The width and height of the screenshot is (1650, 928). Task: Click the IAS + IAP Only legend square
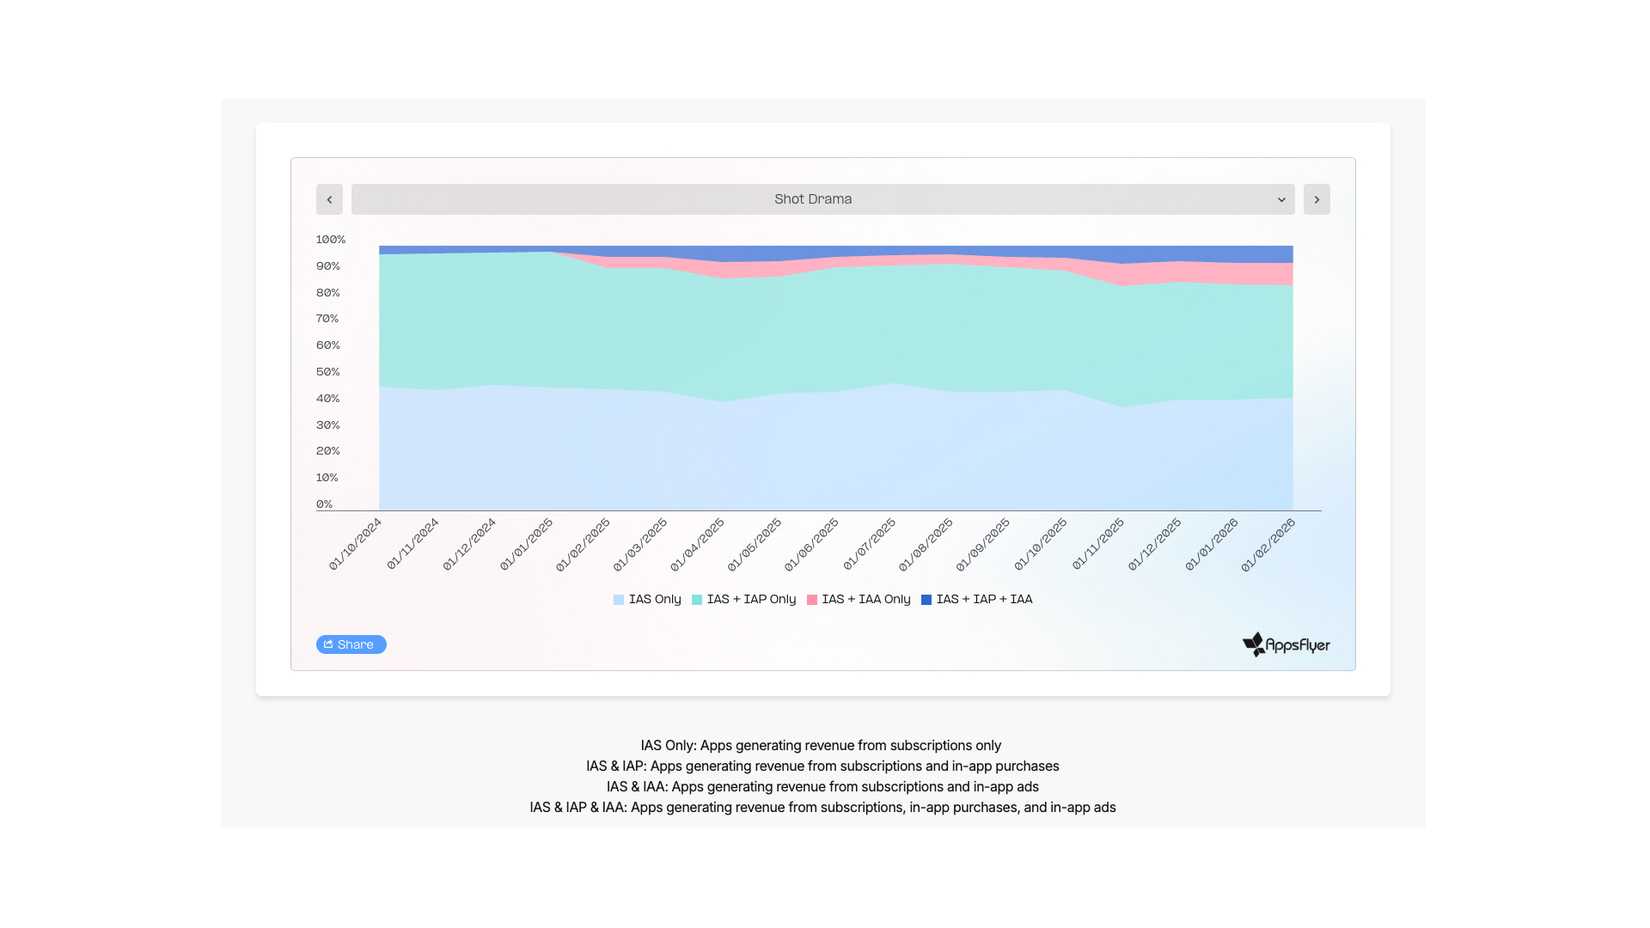tap(696, 599)
